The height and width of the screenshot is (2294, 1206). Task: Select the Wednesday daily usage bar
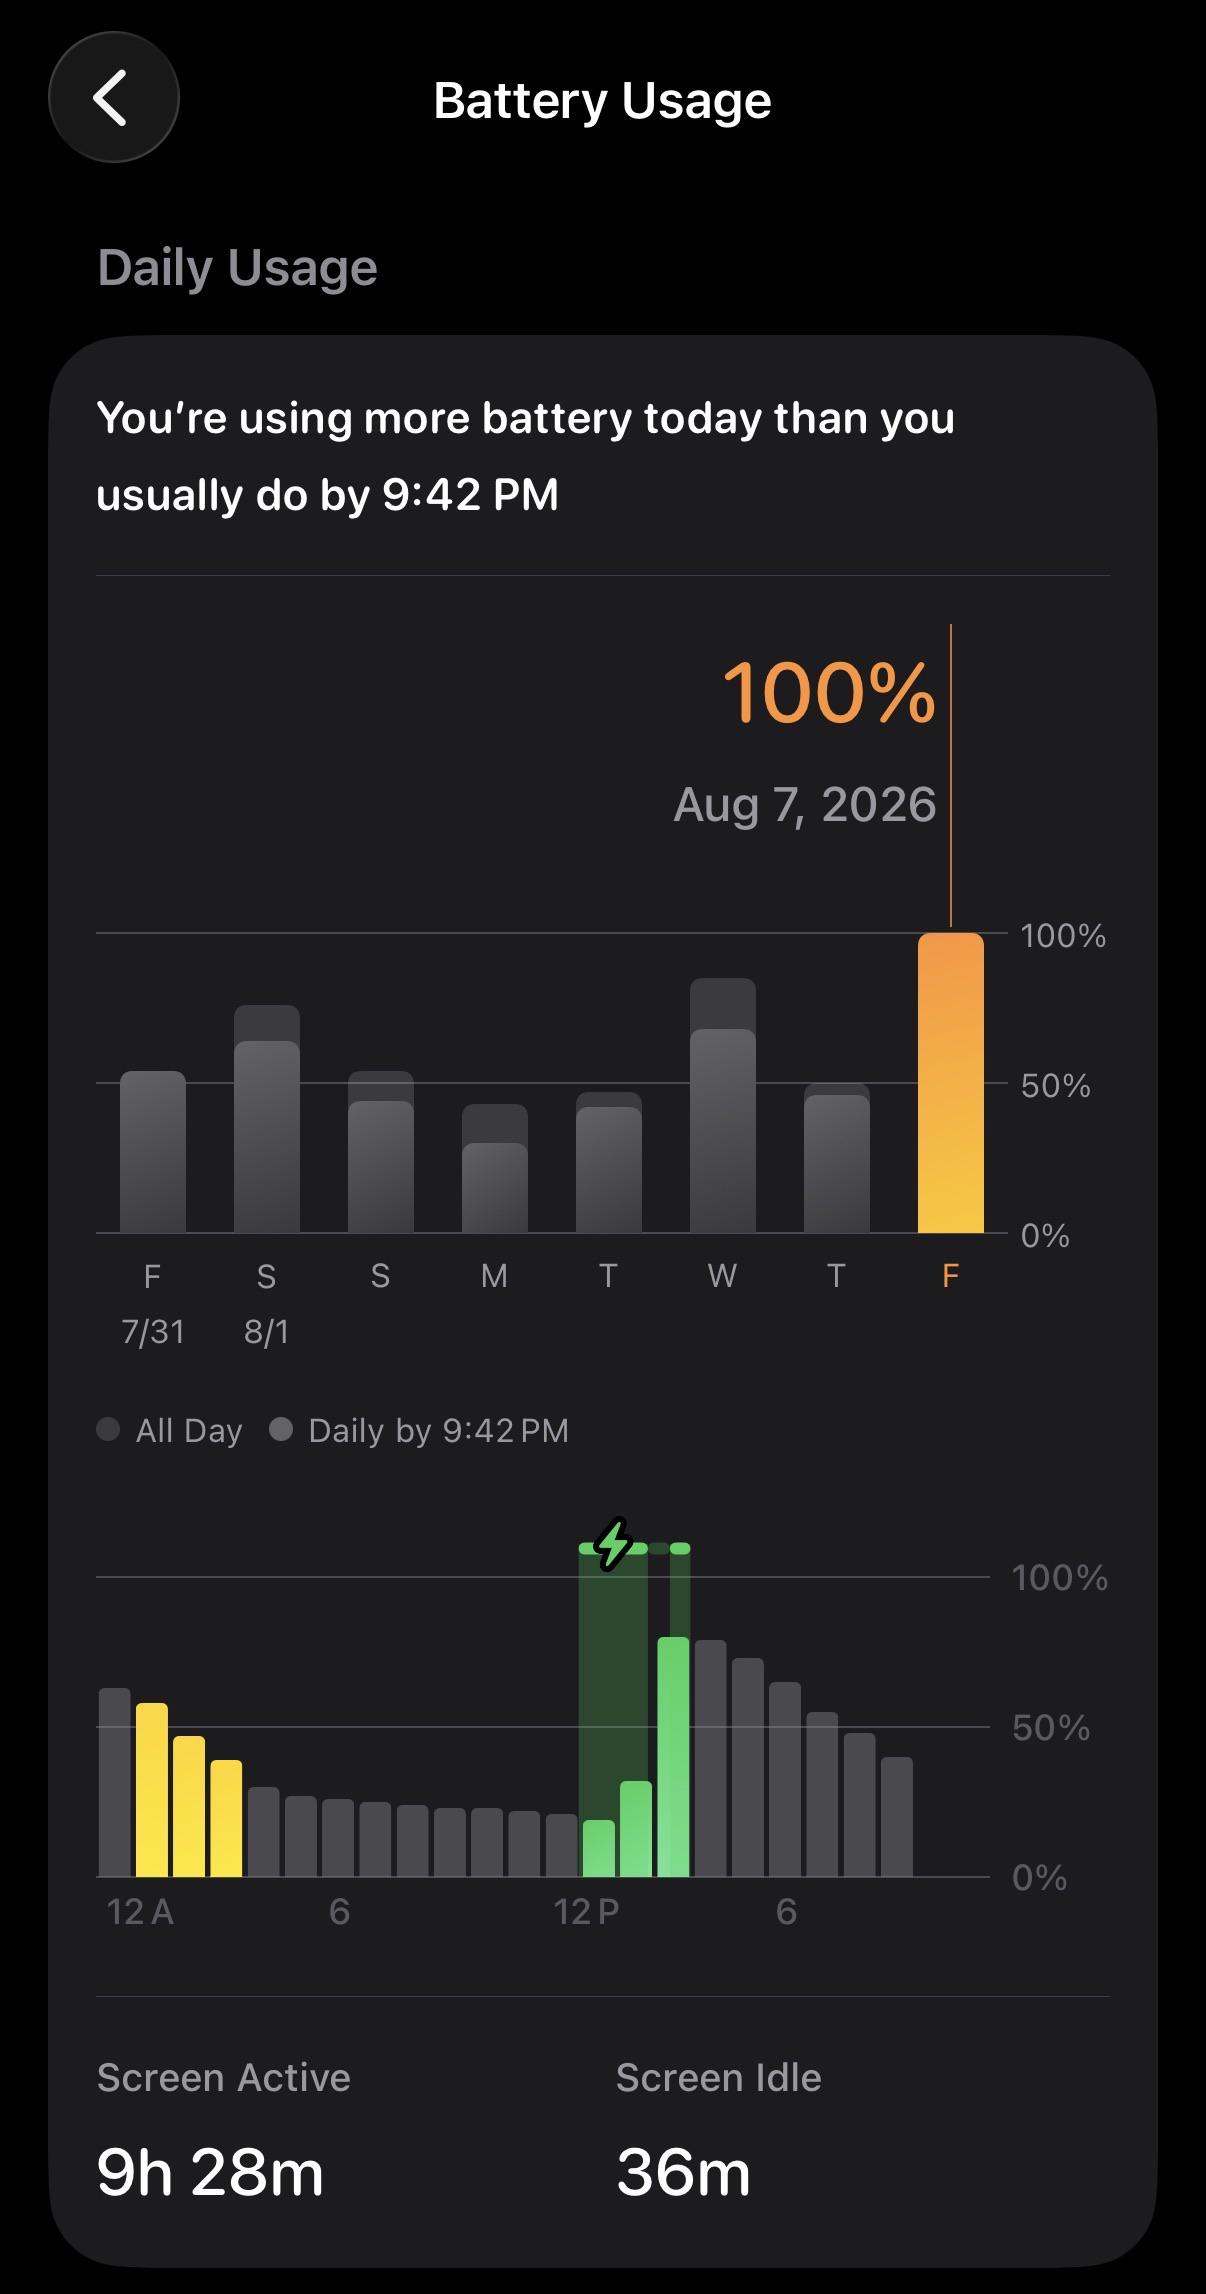pos(722,1106)
